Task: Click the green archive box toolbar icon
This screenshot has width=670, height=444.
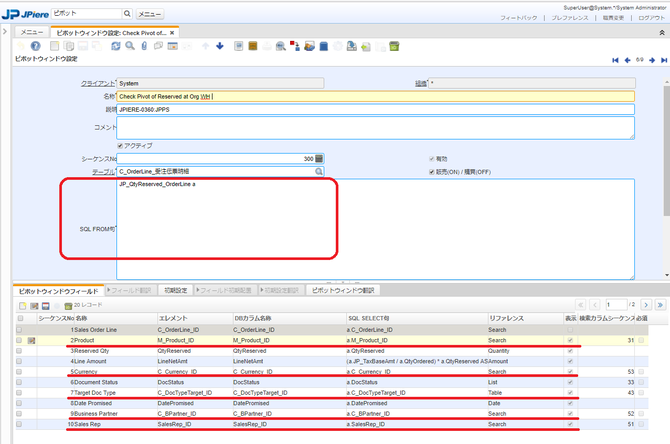Action: coord(394,46)
